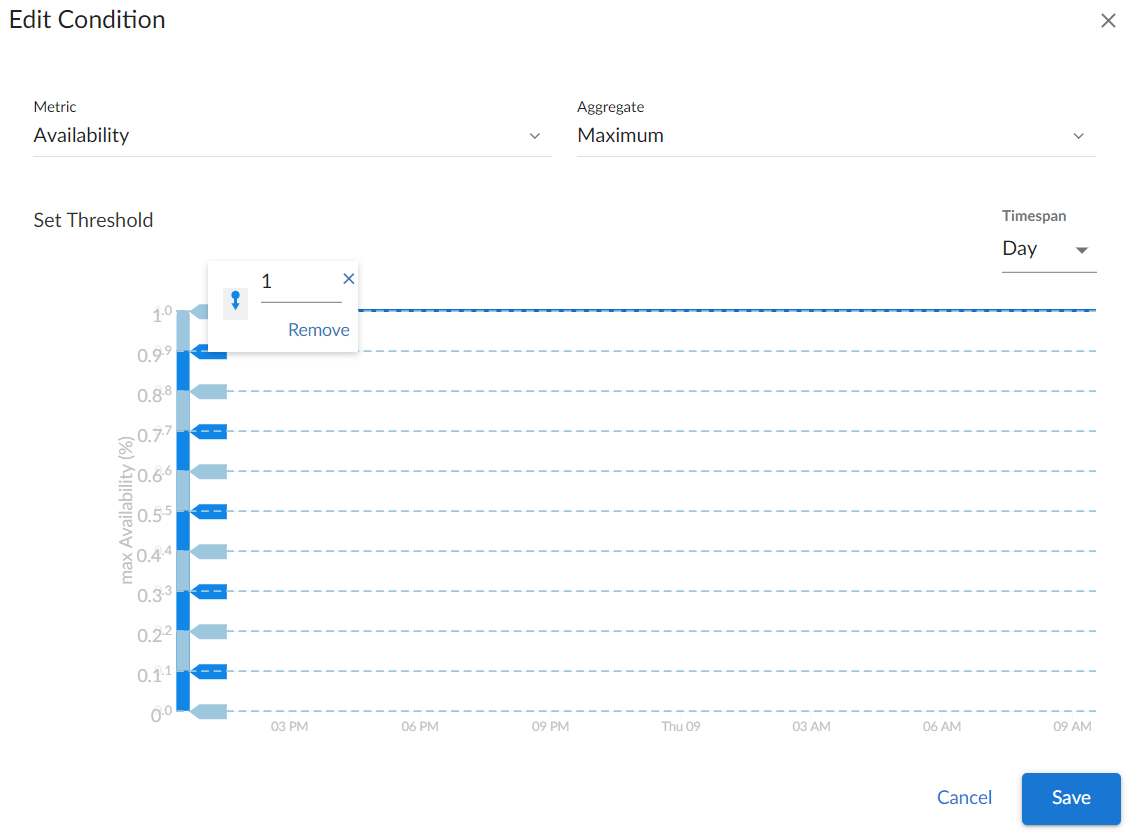Close the Edit Condition dialog
Image resolution: width=1143 pixels, height=833 pixels.
coord(1108,21)
